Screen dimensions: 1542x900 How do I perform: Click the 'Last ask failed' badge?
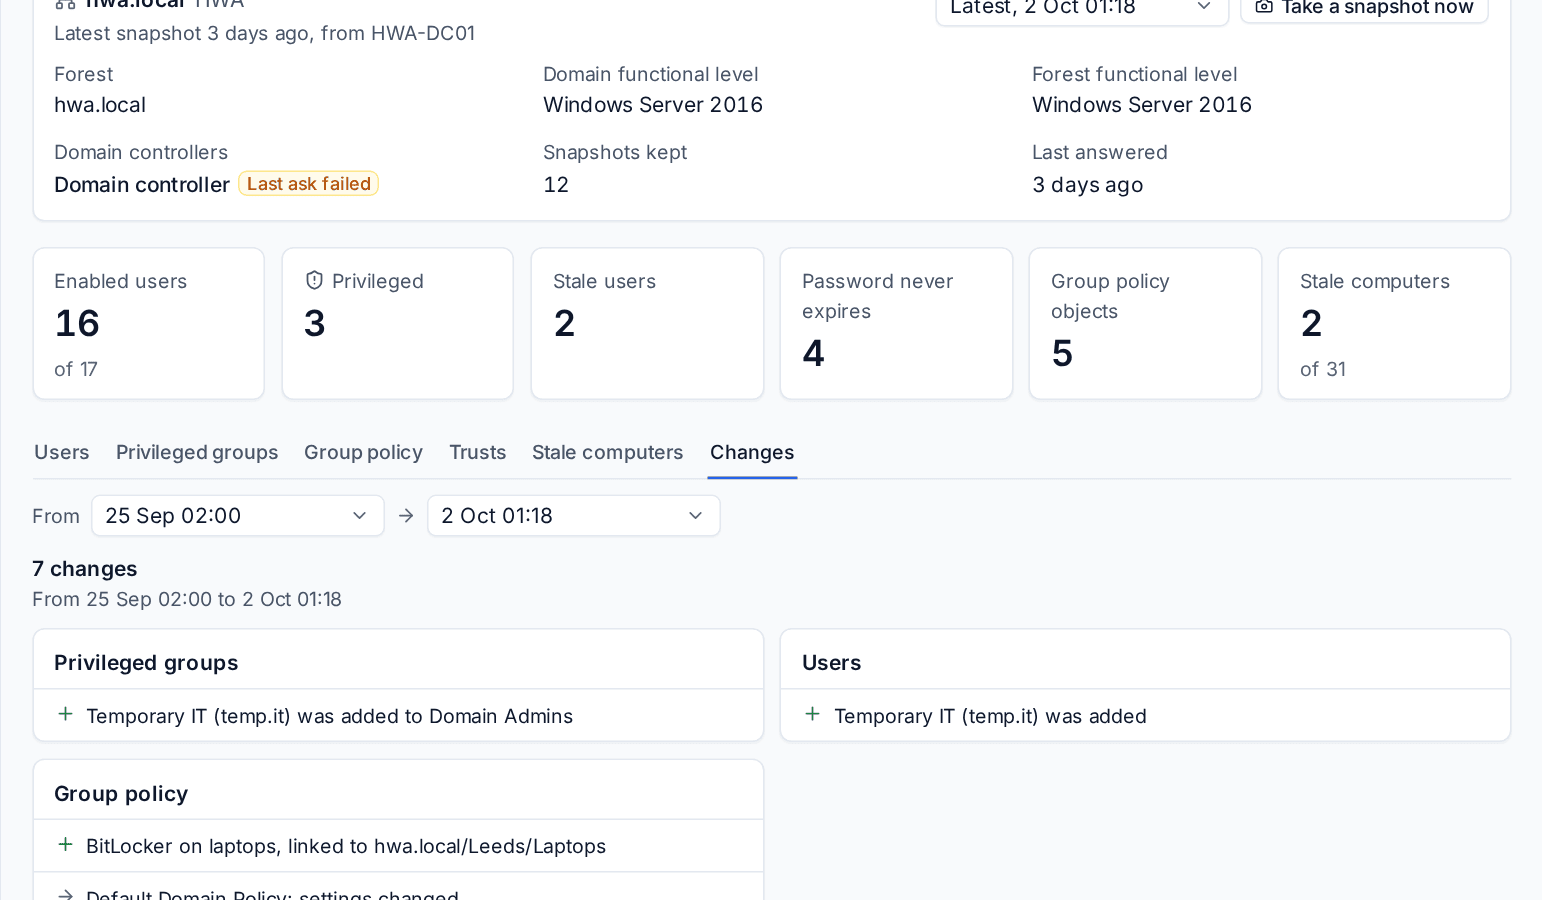point(309,184)
